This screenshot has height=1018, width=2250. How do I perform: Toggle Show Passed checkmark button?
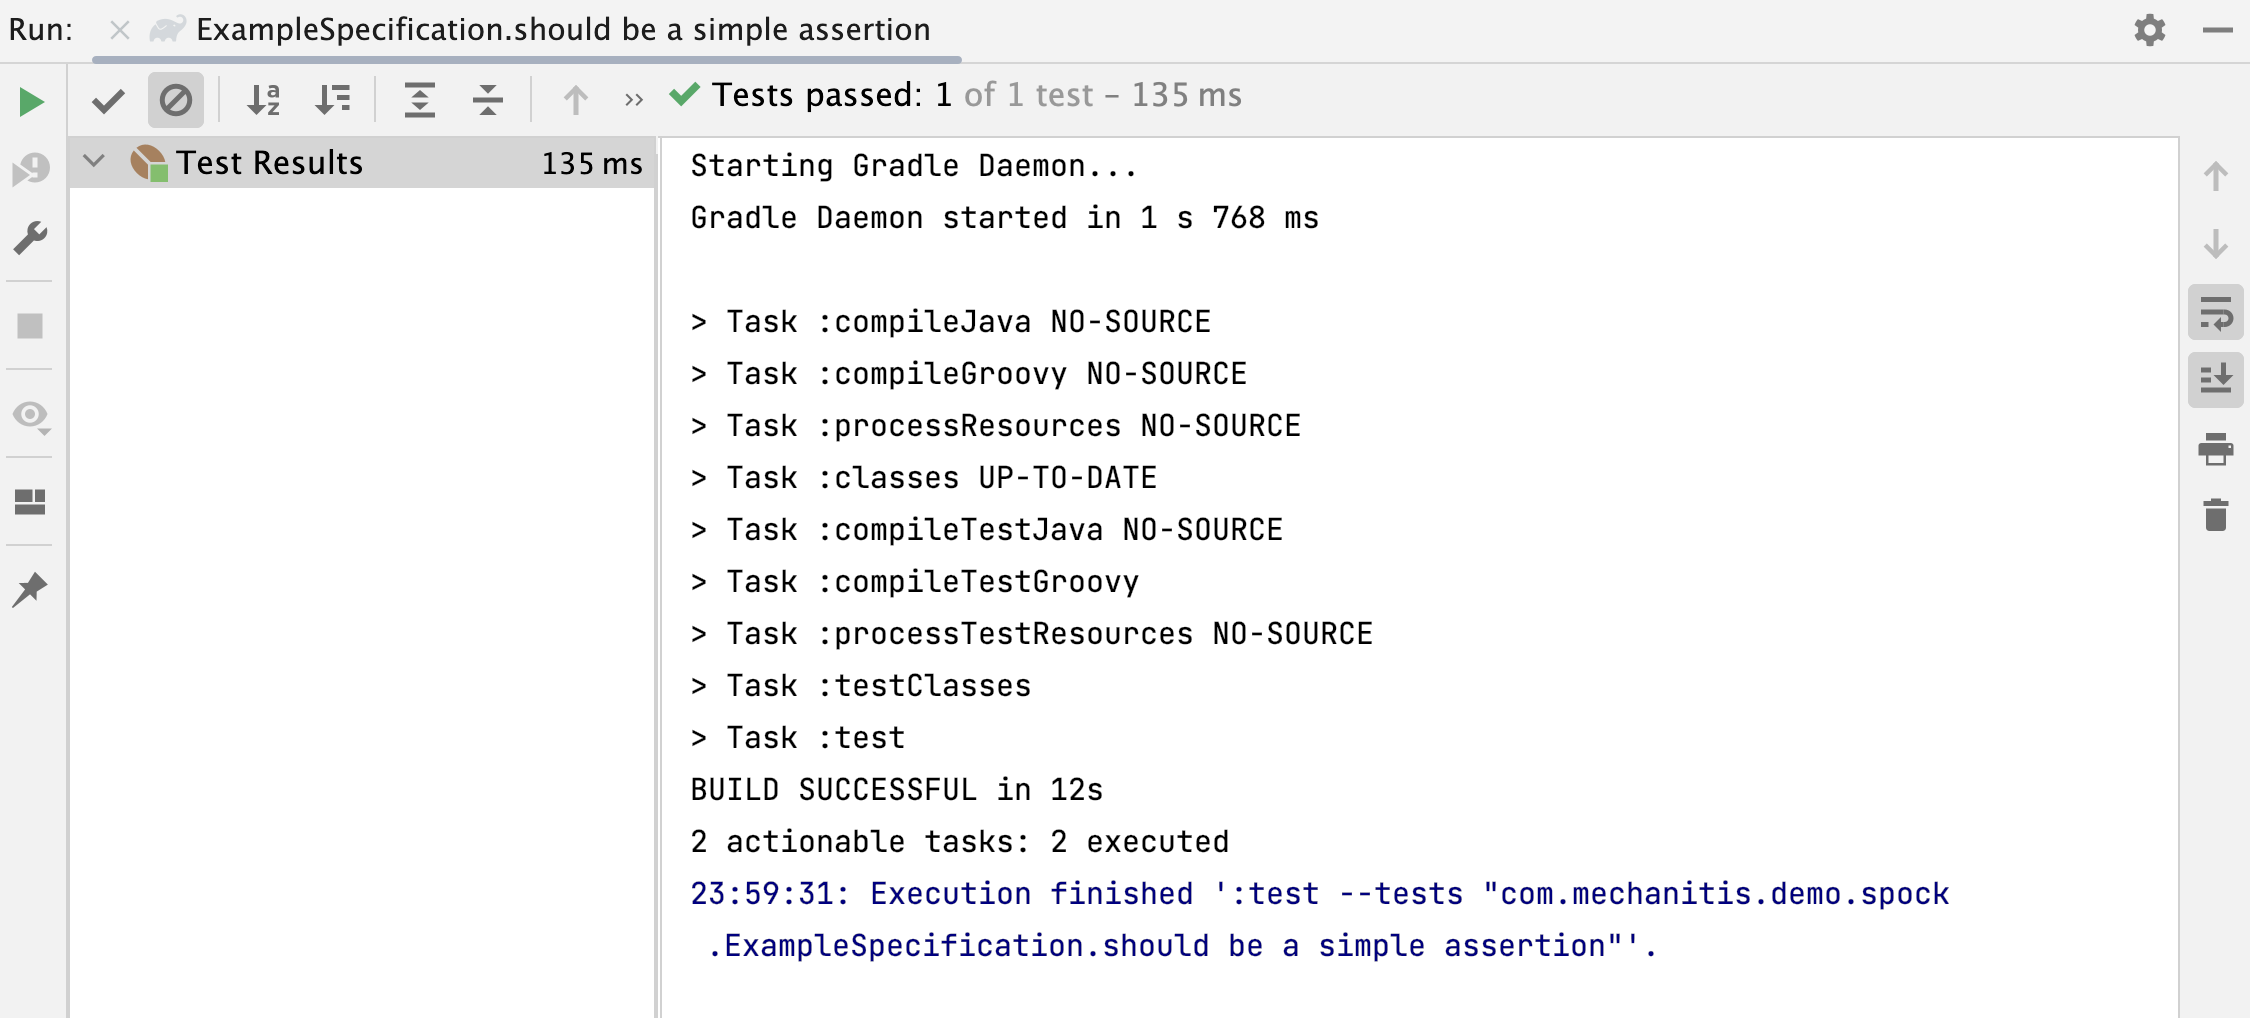pos(108,100)
